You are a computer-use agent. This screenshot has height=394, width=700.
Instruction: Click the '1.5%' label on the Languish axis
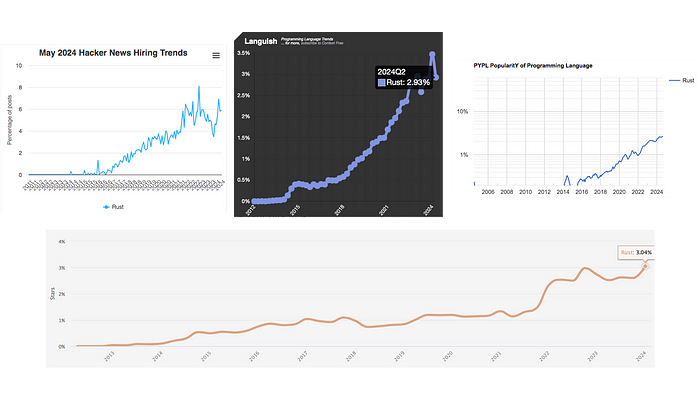[x=244, y=138]
